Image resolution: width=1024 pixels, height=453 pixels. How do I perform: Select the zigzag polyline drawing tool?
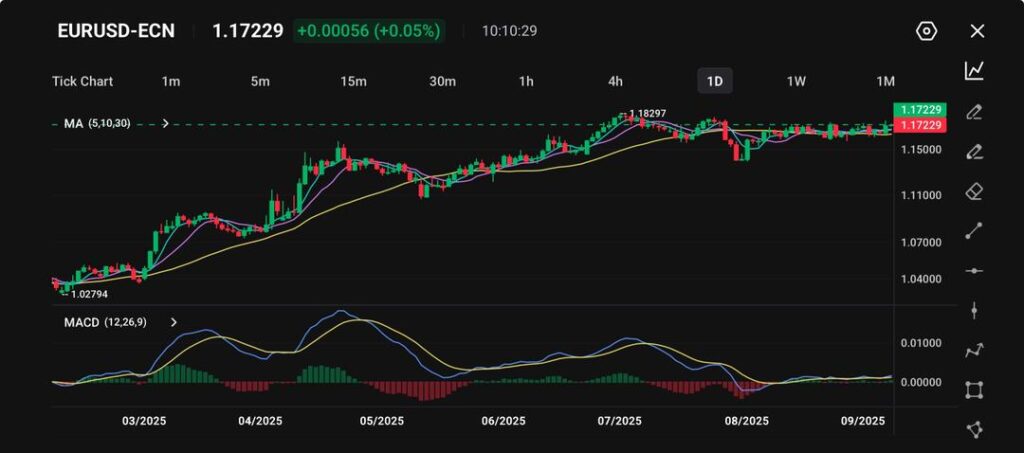(x=974, y=350)
